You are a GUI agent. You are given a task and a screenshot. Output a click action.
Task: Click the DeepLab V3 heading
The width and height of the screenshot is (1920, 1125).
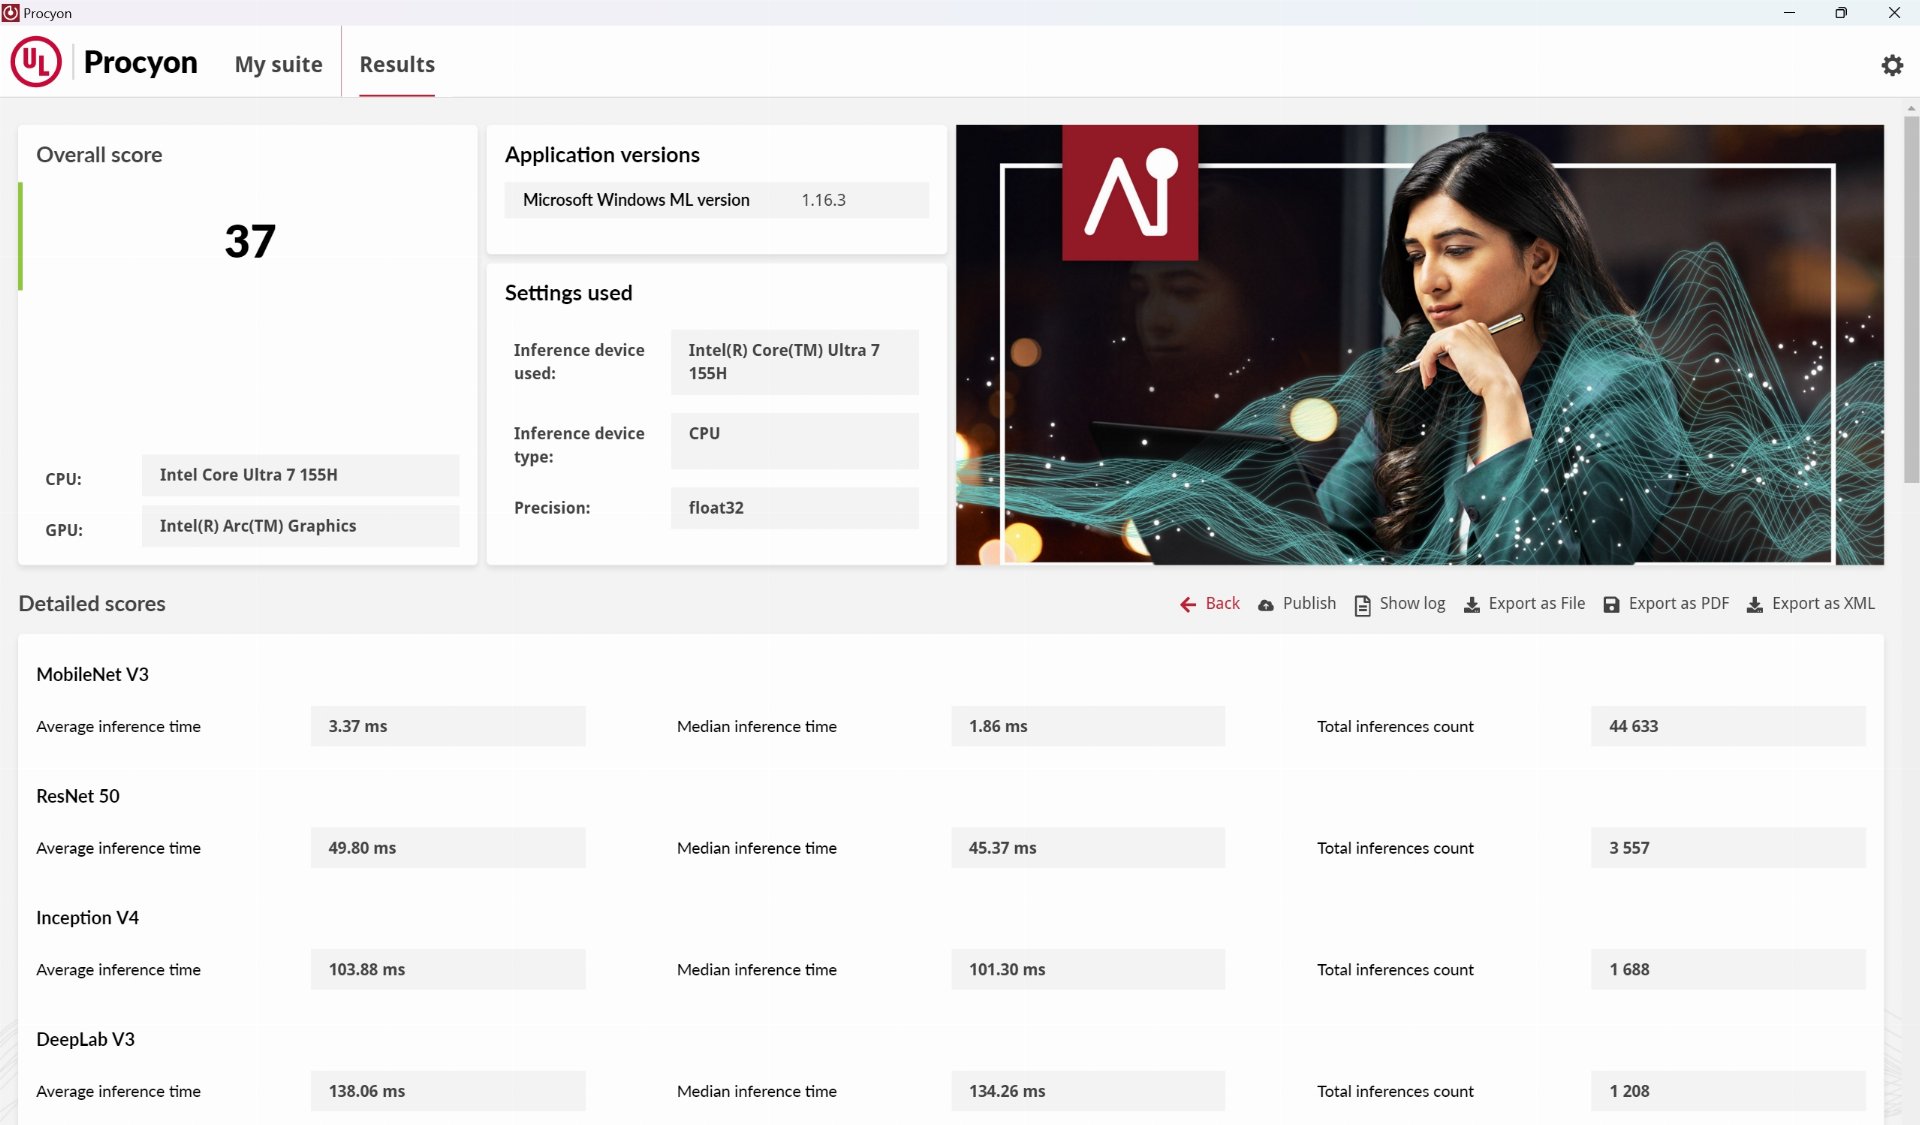point(85,1039)
